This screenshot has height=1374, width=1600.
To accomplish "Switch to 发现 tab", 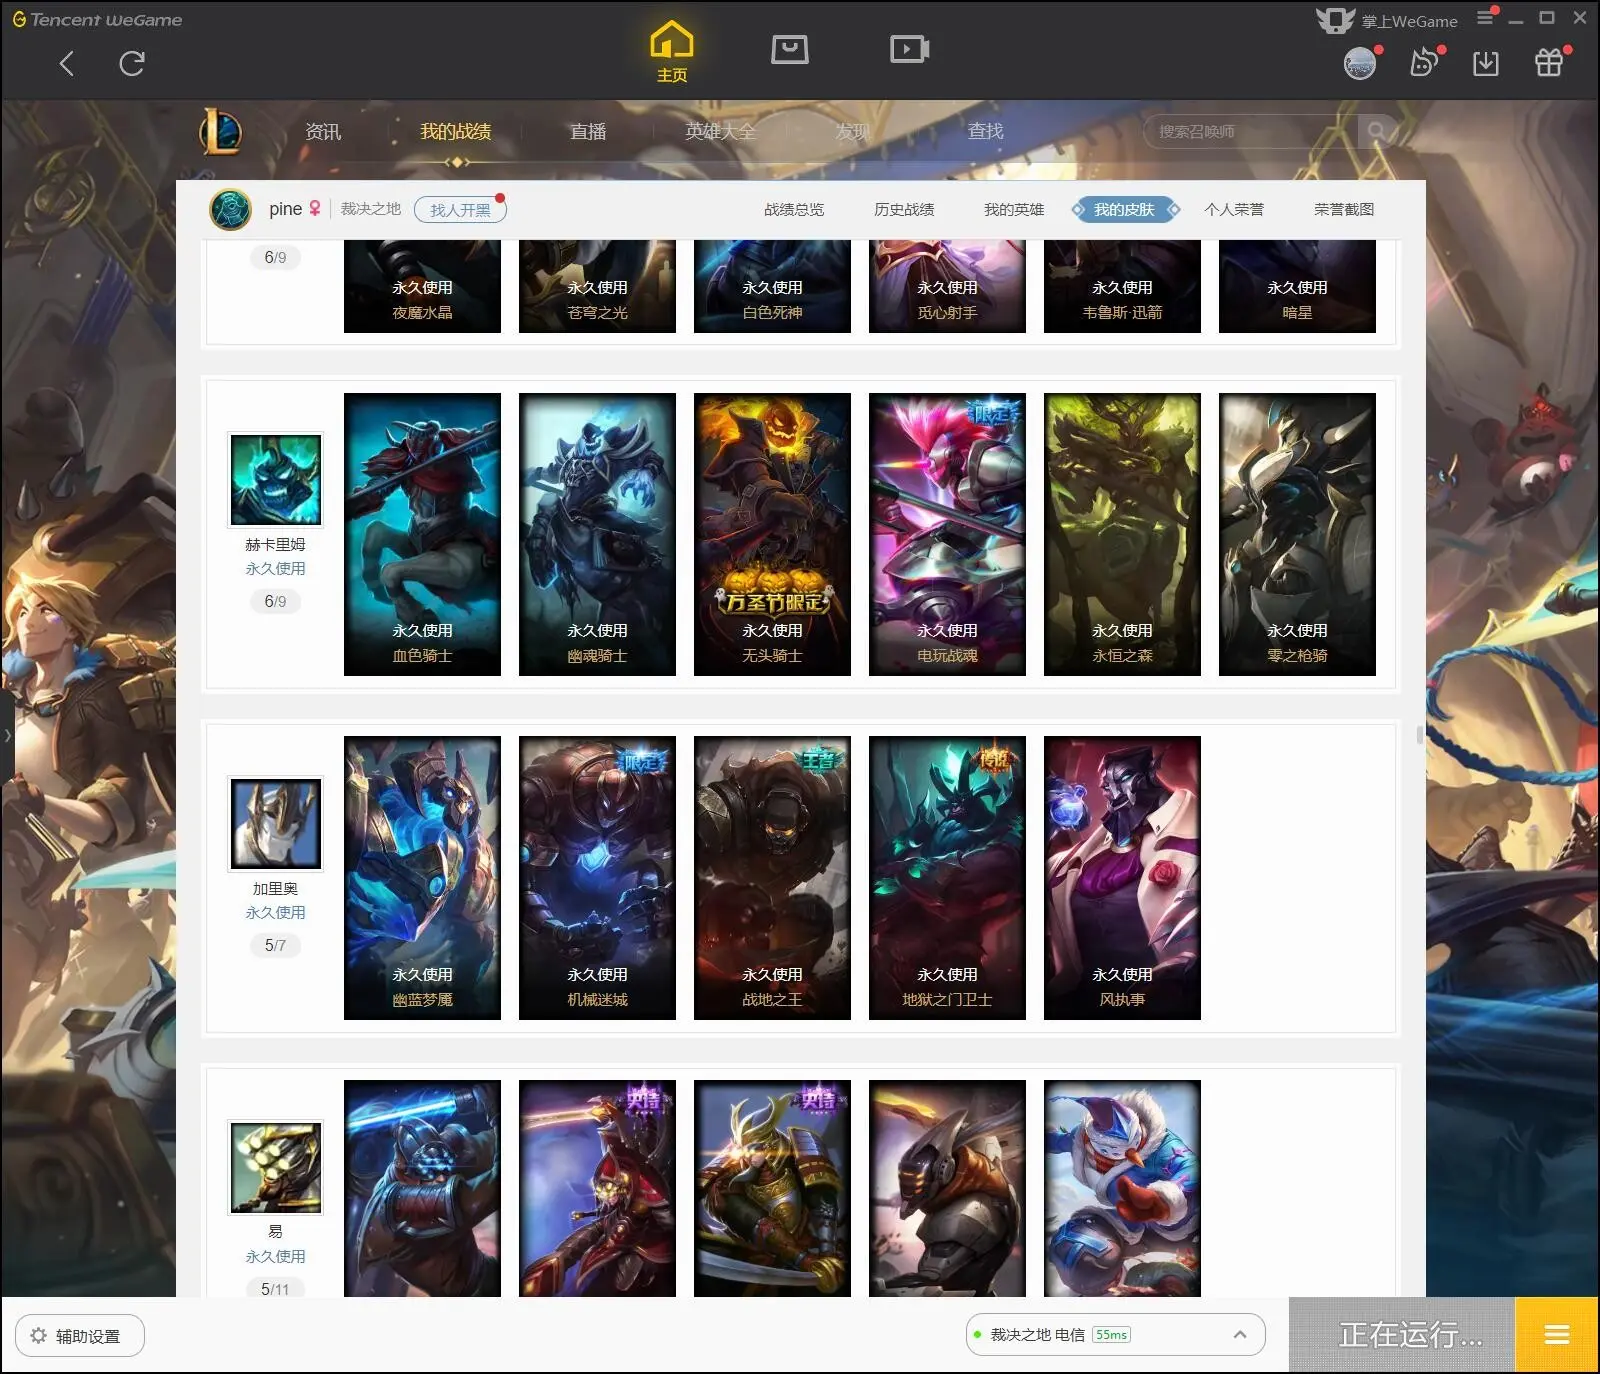I will [853, 132].
